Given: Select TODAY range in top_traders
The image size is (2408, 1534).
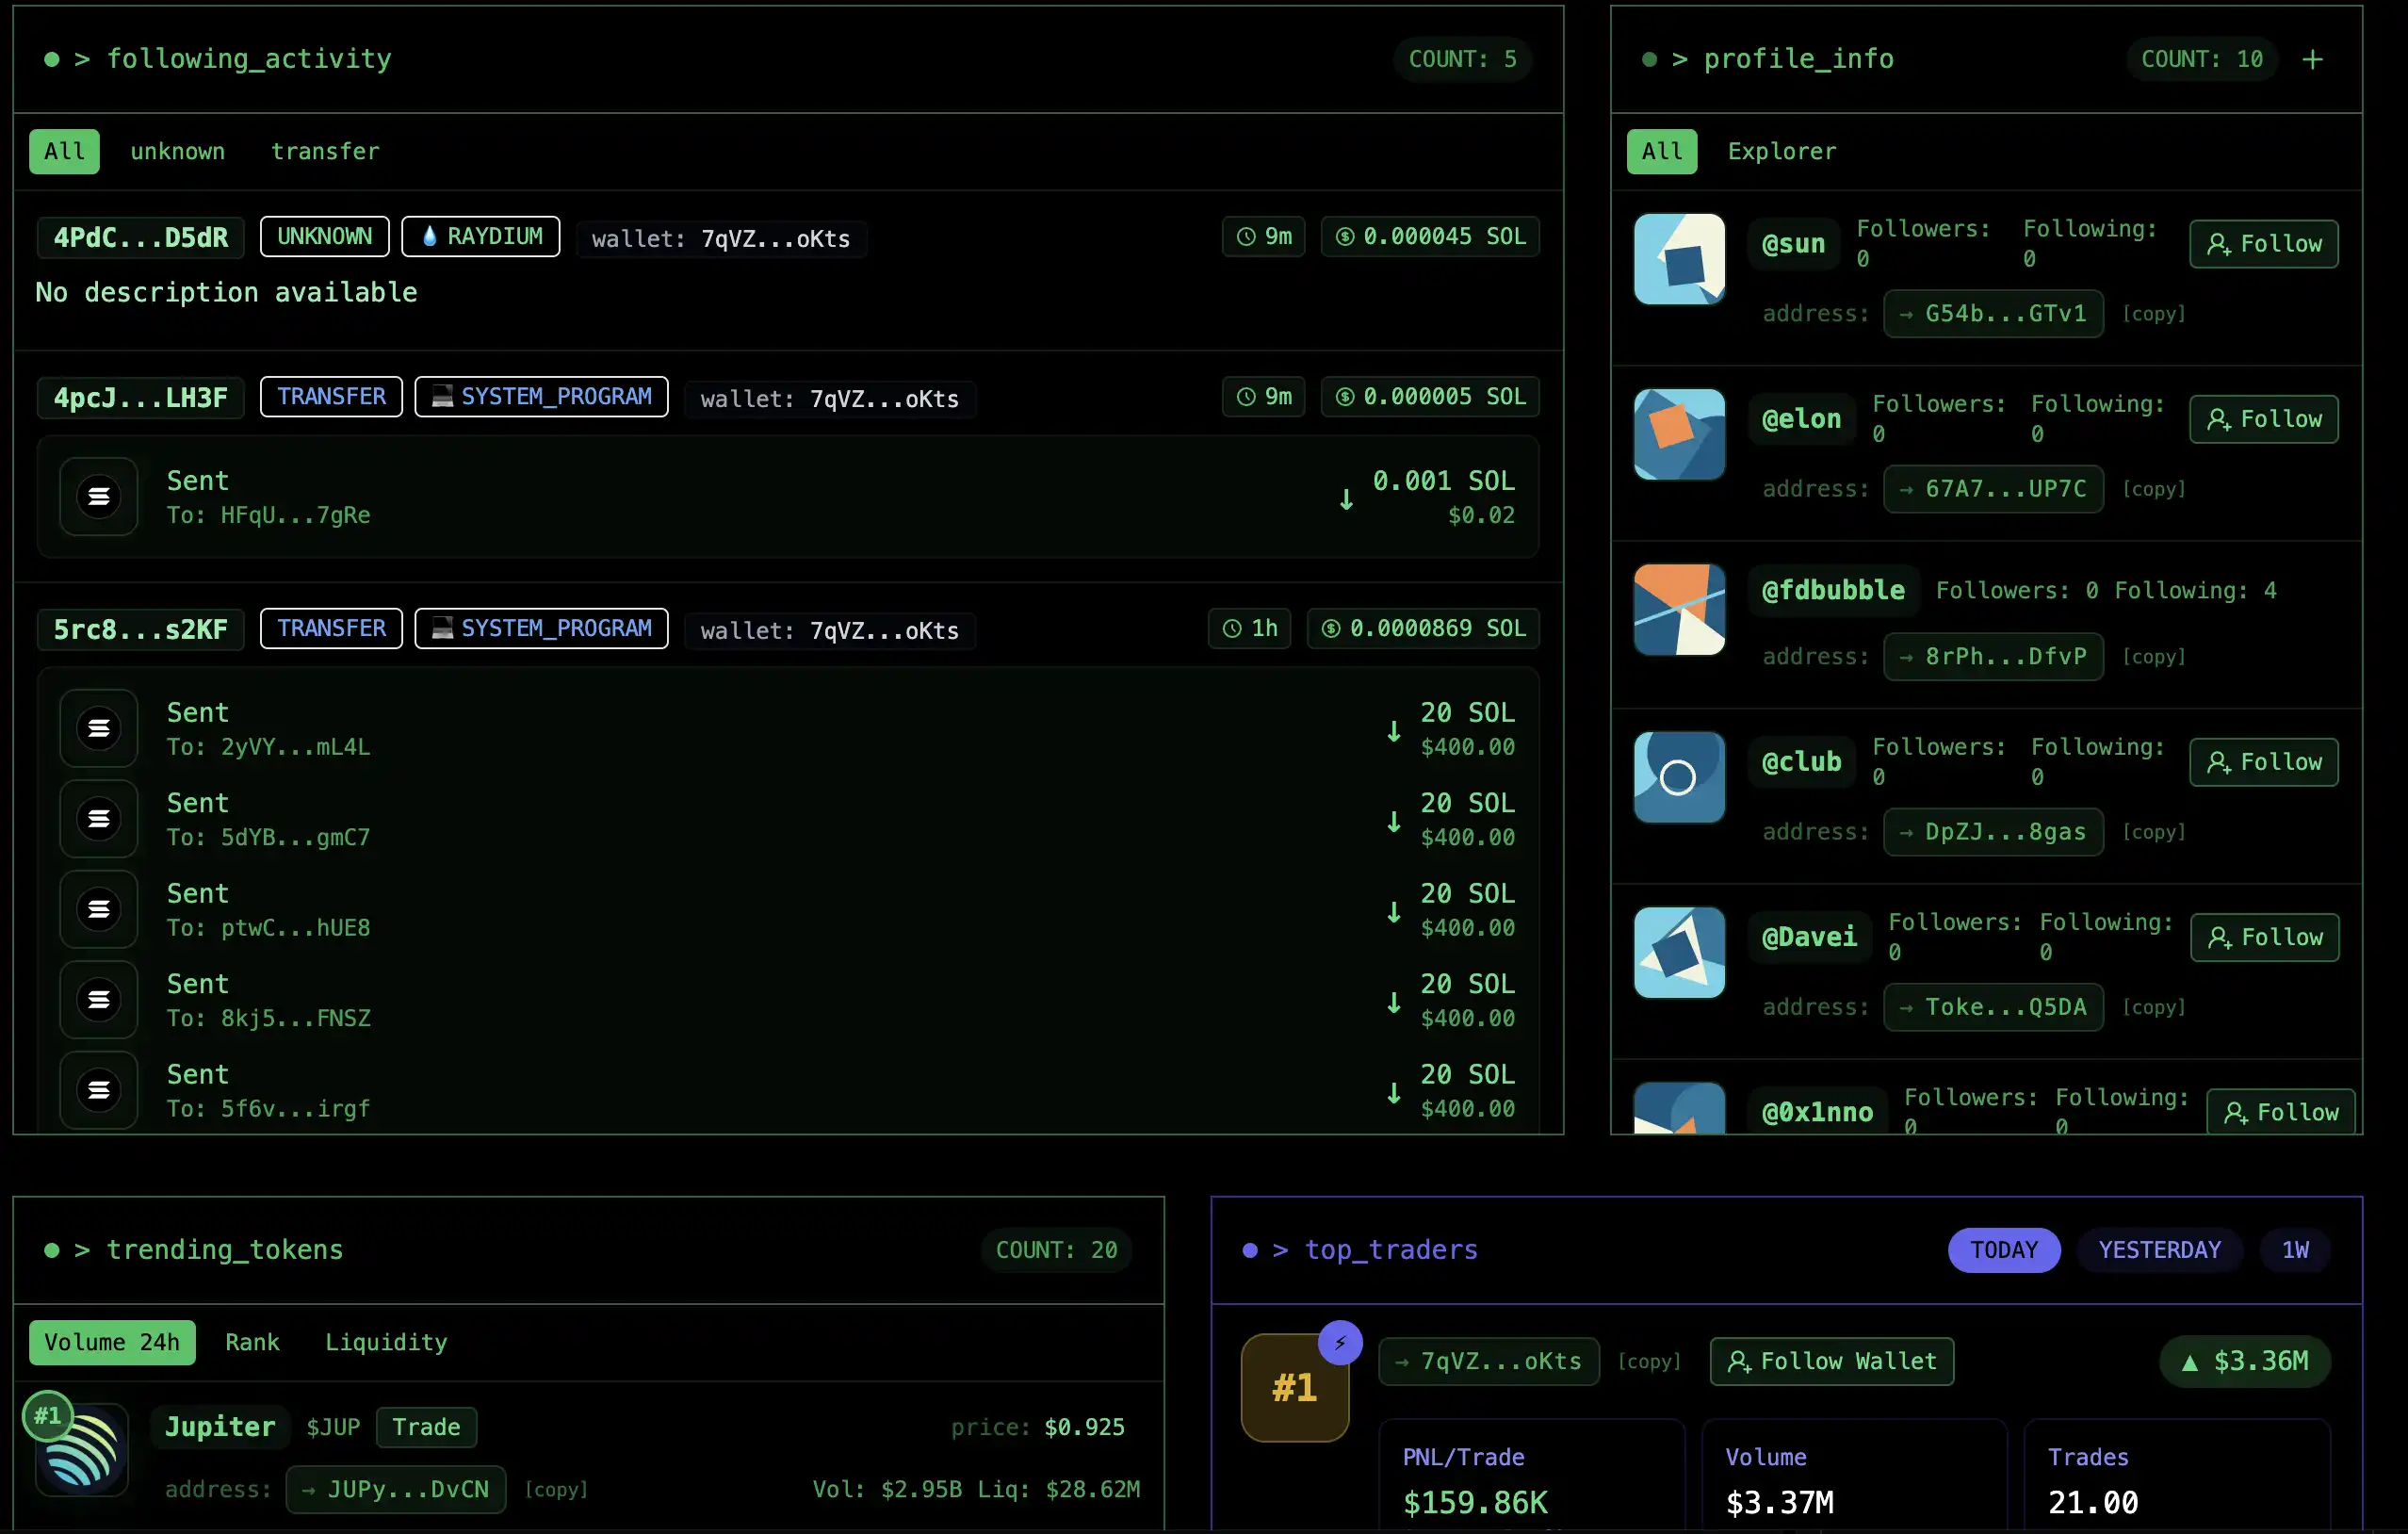Looking at the screenshot, I should click(x=2003, y=1250).
